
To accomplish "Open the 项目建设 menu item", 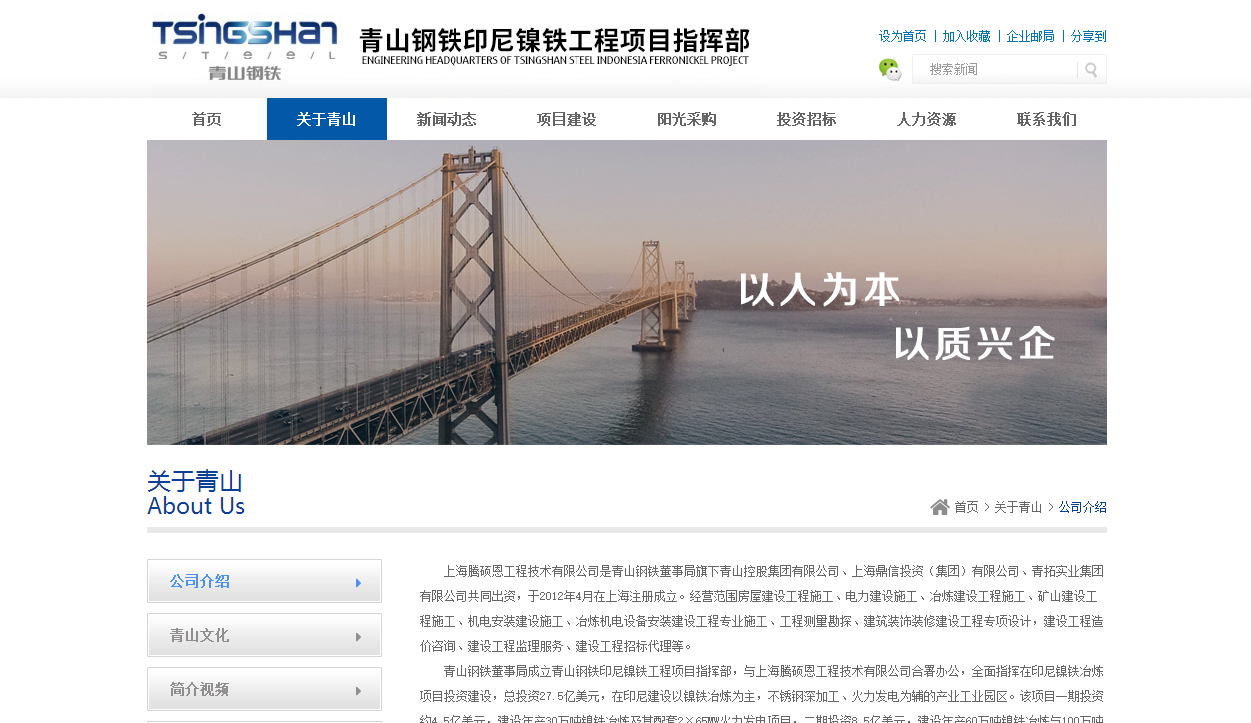I will point(567,119).
